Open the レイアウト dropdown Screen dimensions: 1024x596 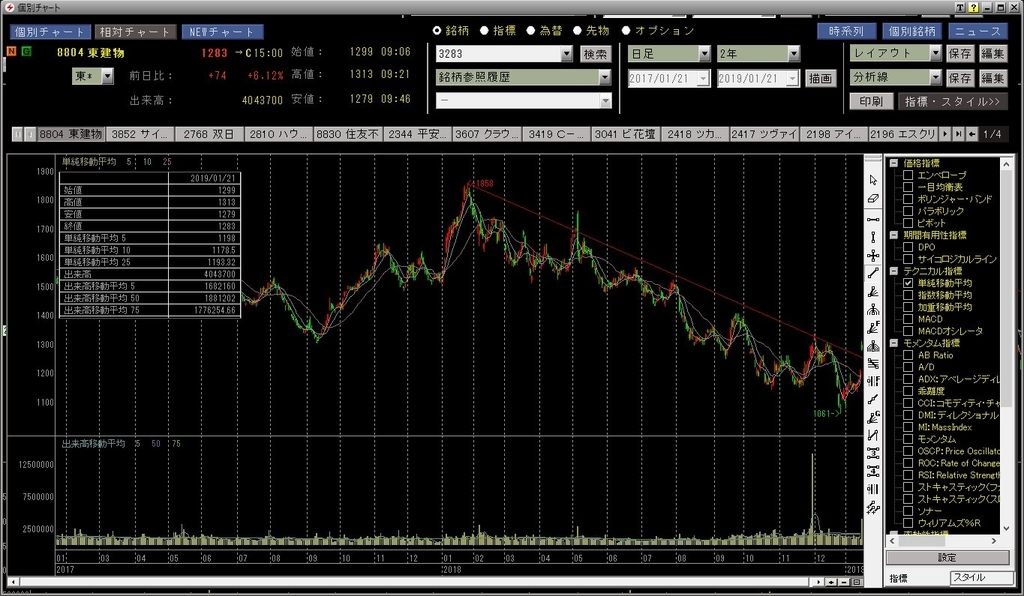click(935, 53)
